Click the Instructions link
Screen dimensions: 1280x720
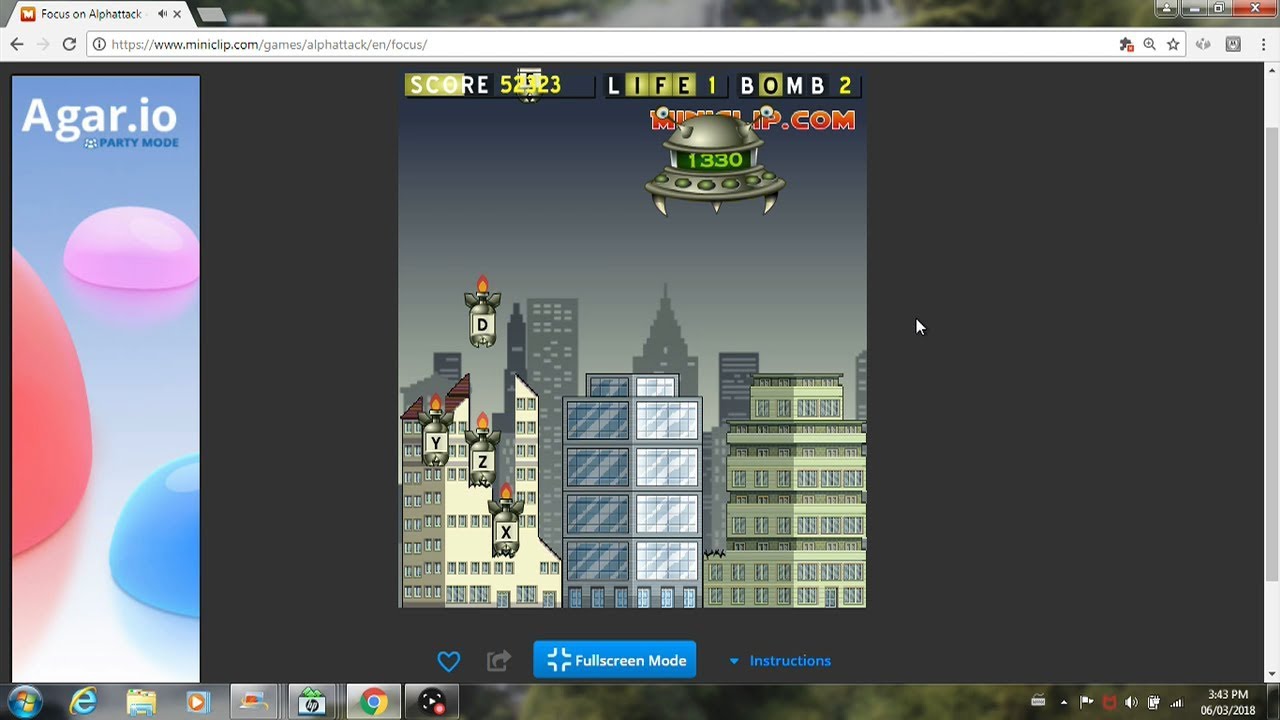[790, 661]
